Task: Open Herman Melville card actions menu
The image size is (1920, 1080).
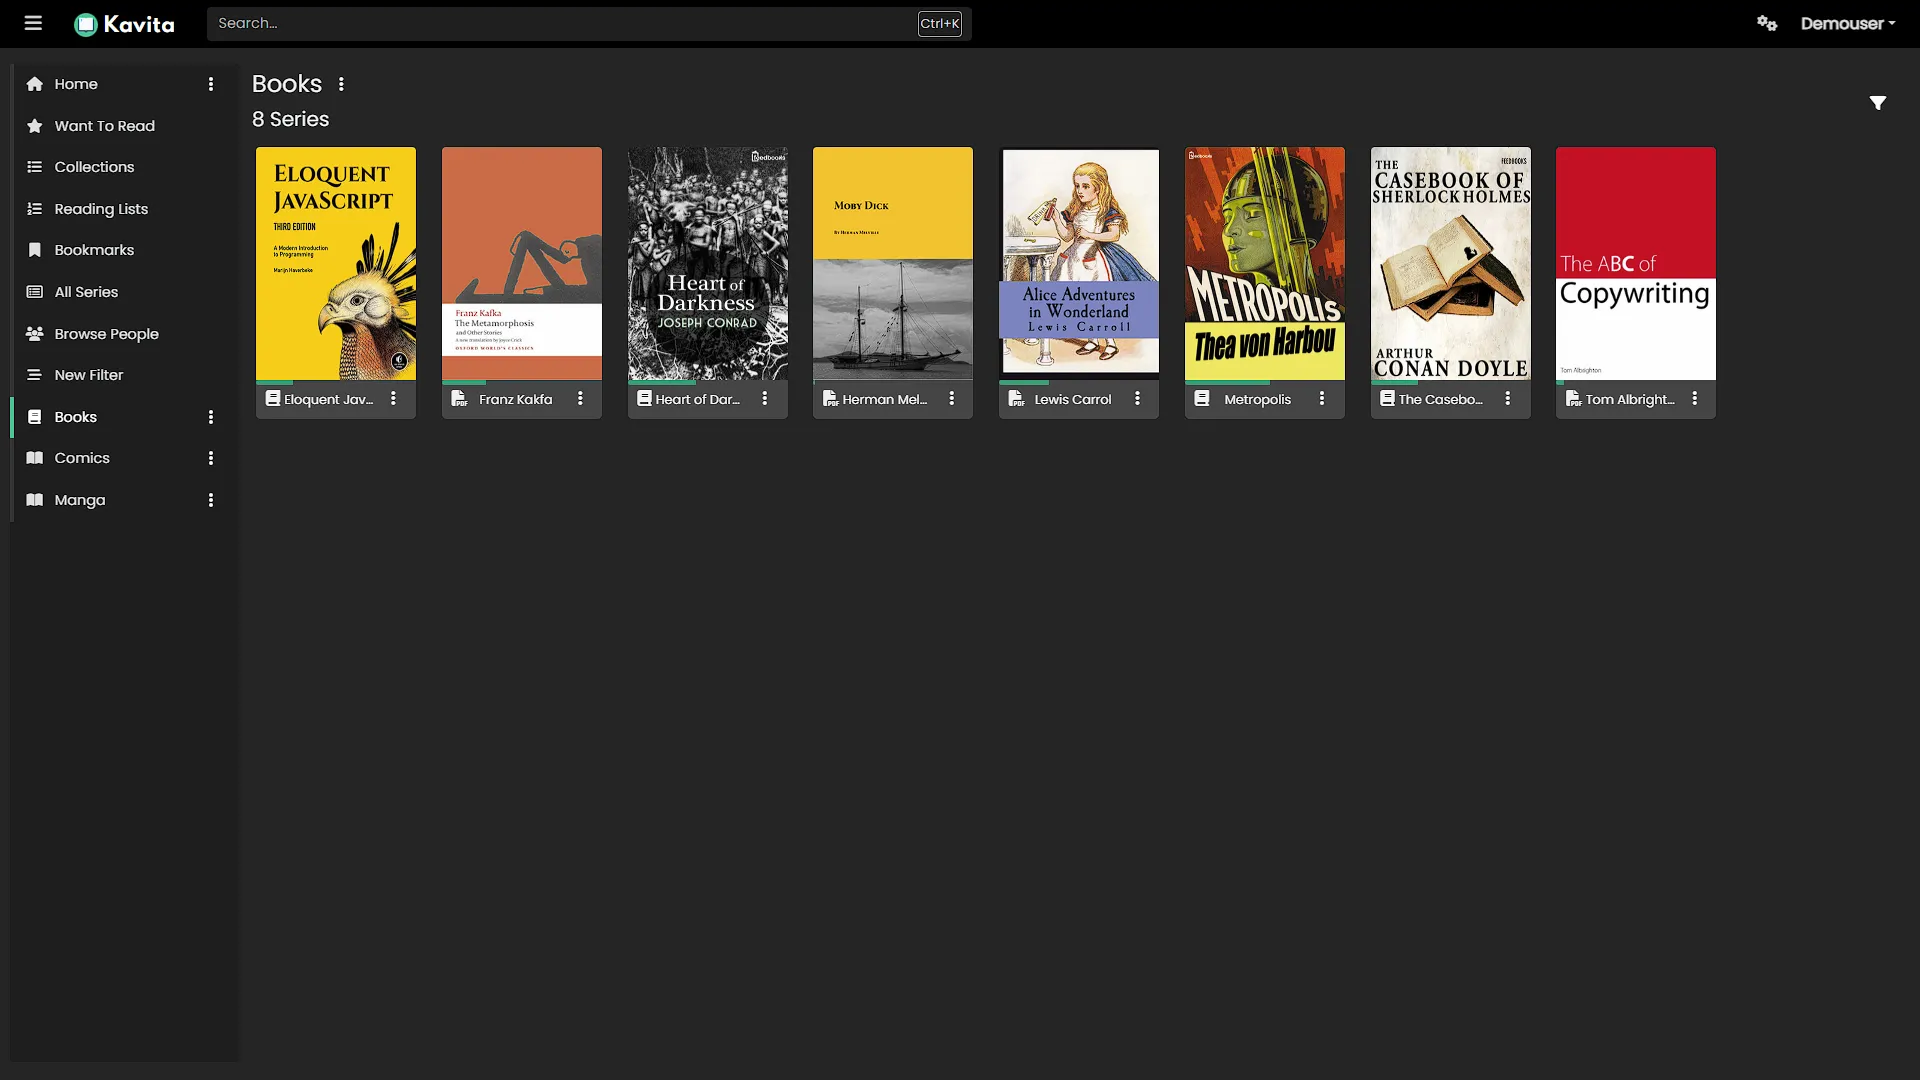Action: click(x=952, y=398)
